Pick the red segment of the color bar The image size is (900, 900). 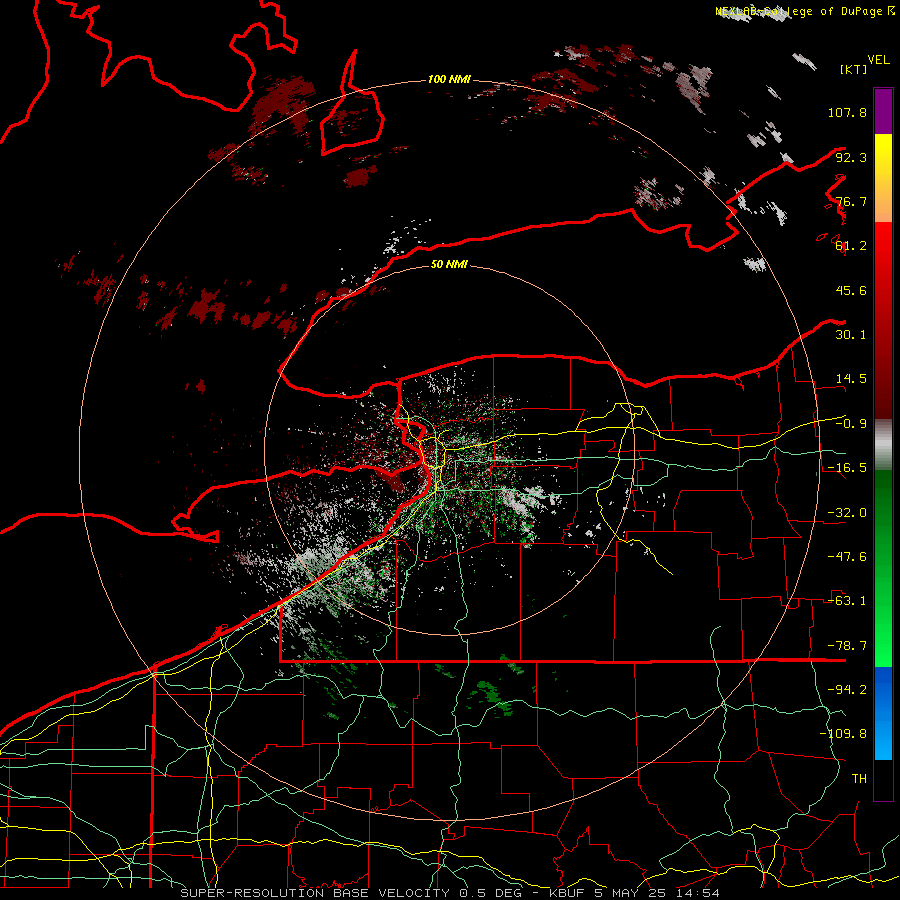click(x=883, y=320)
